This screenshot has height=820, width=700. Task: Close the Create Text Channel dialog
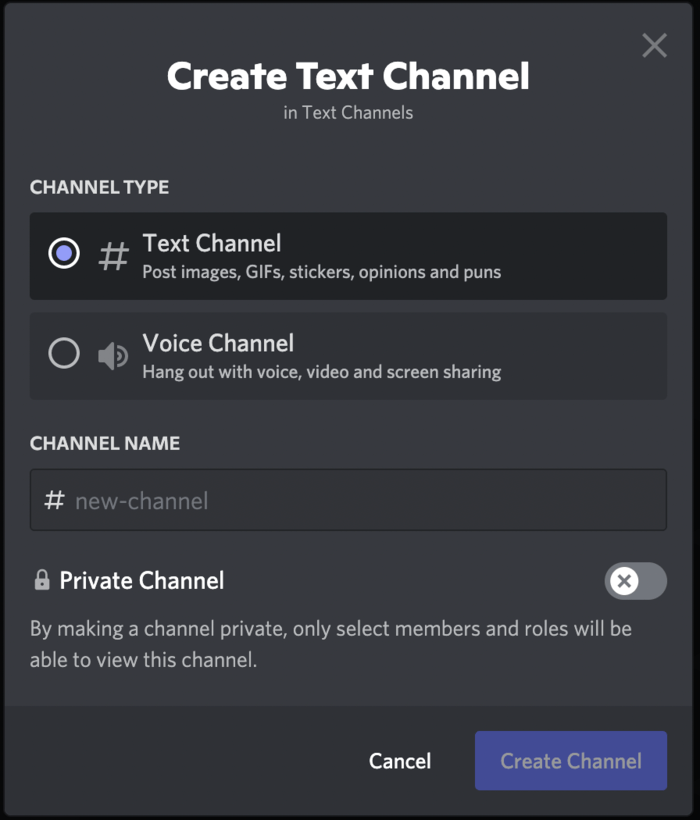point(654,45)
